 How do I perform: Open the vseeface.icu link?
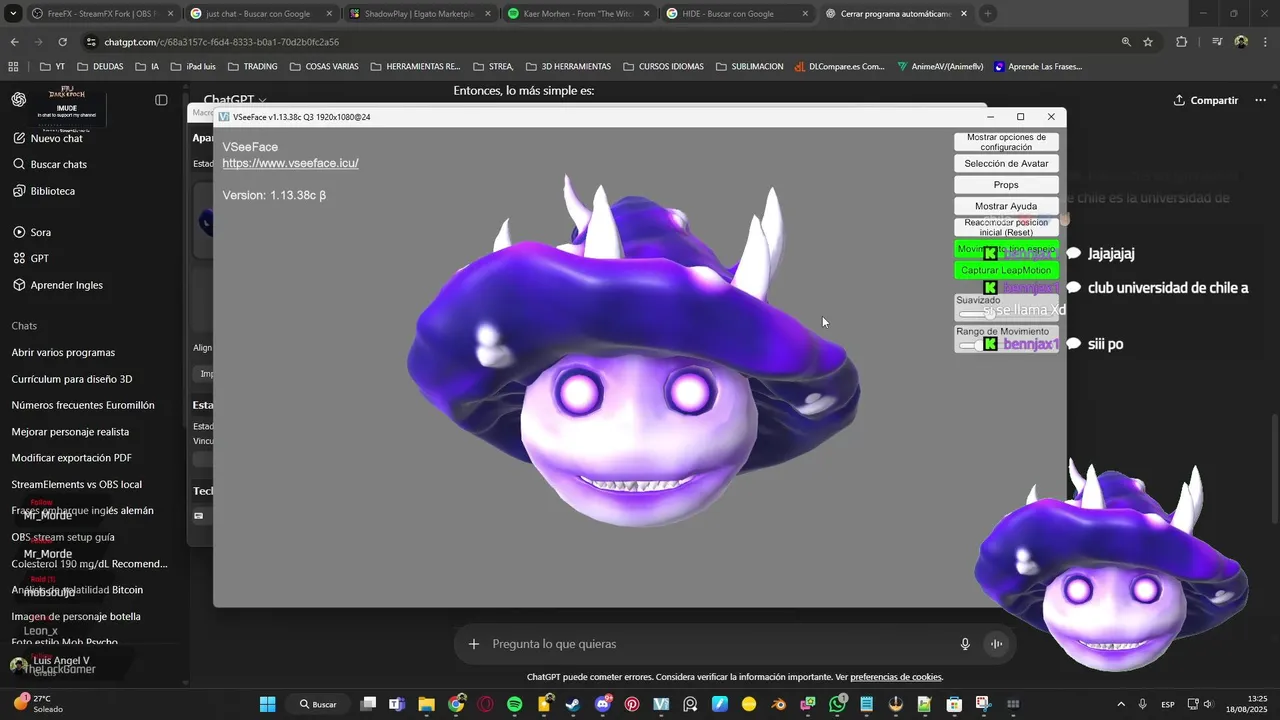click(x=290, y=163)
